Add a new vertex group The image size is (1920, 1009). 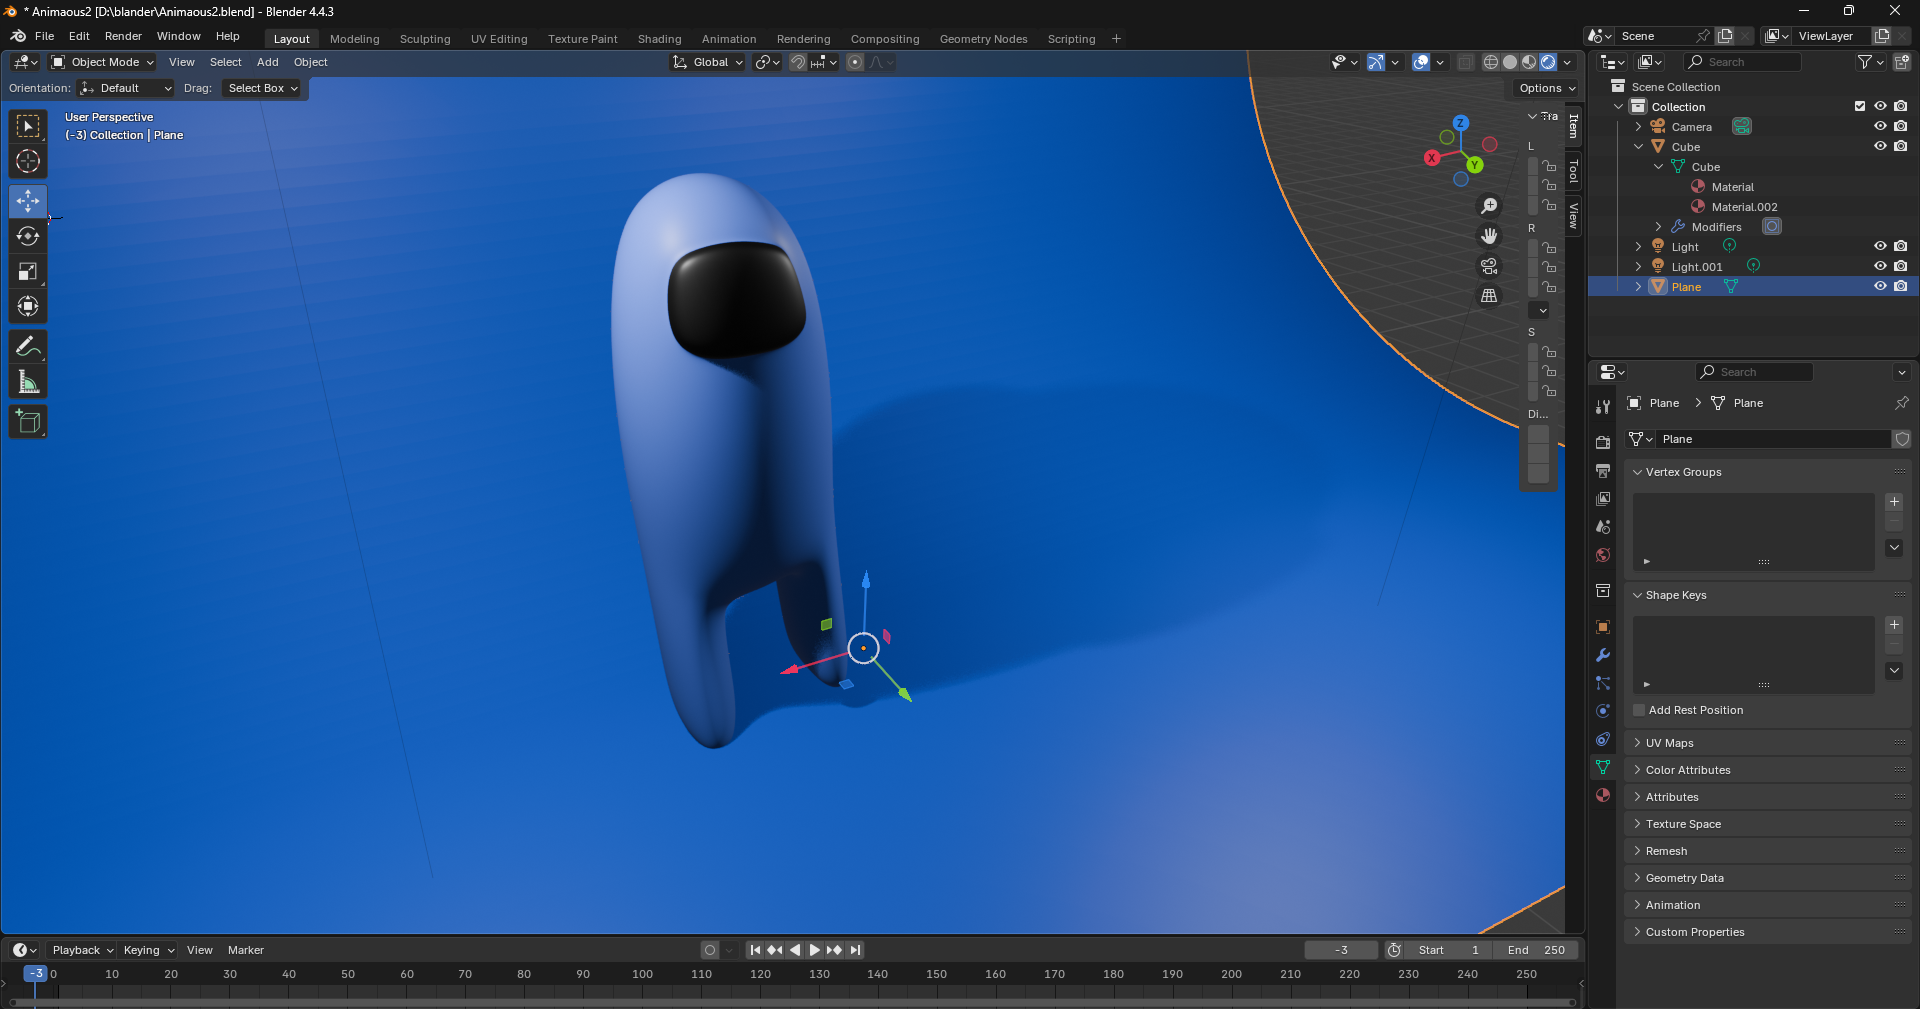[1894, 502]
